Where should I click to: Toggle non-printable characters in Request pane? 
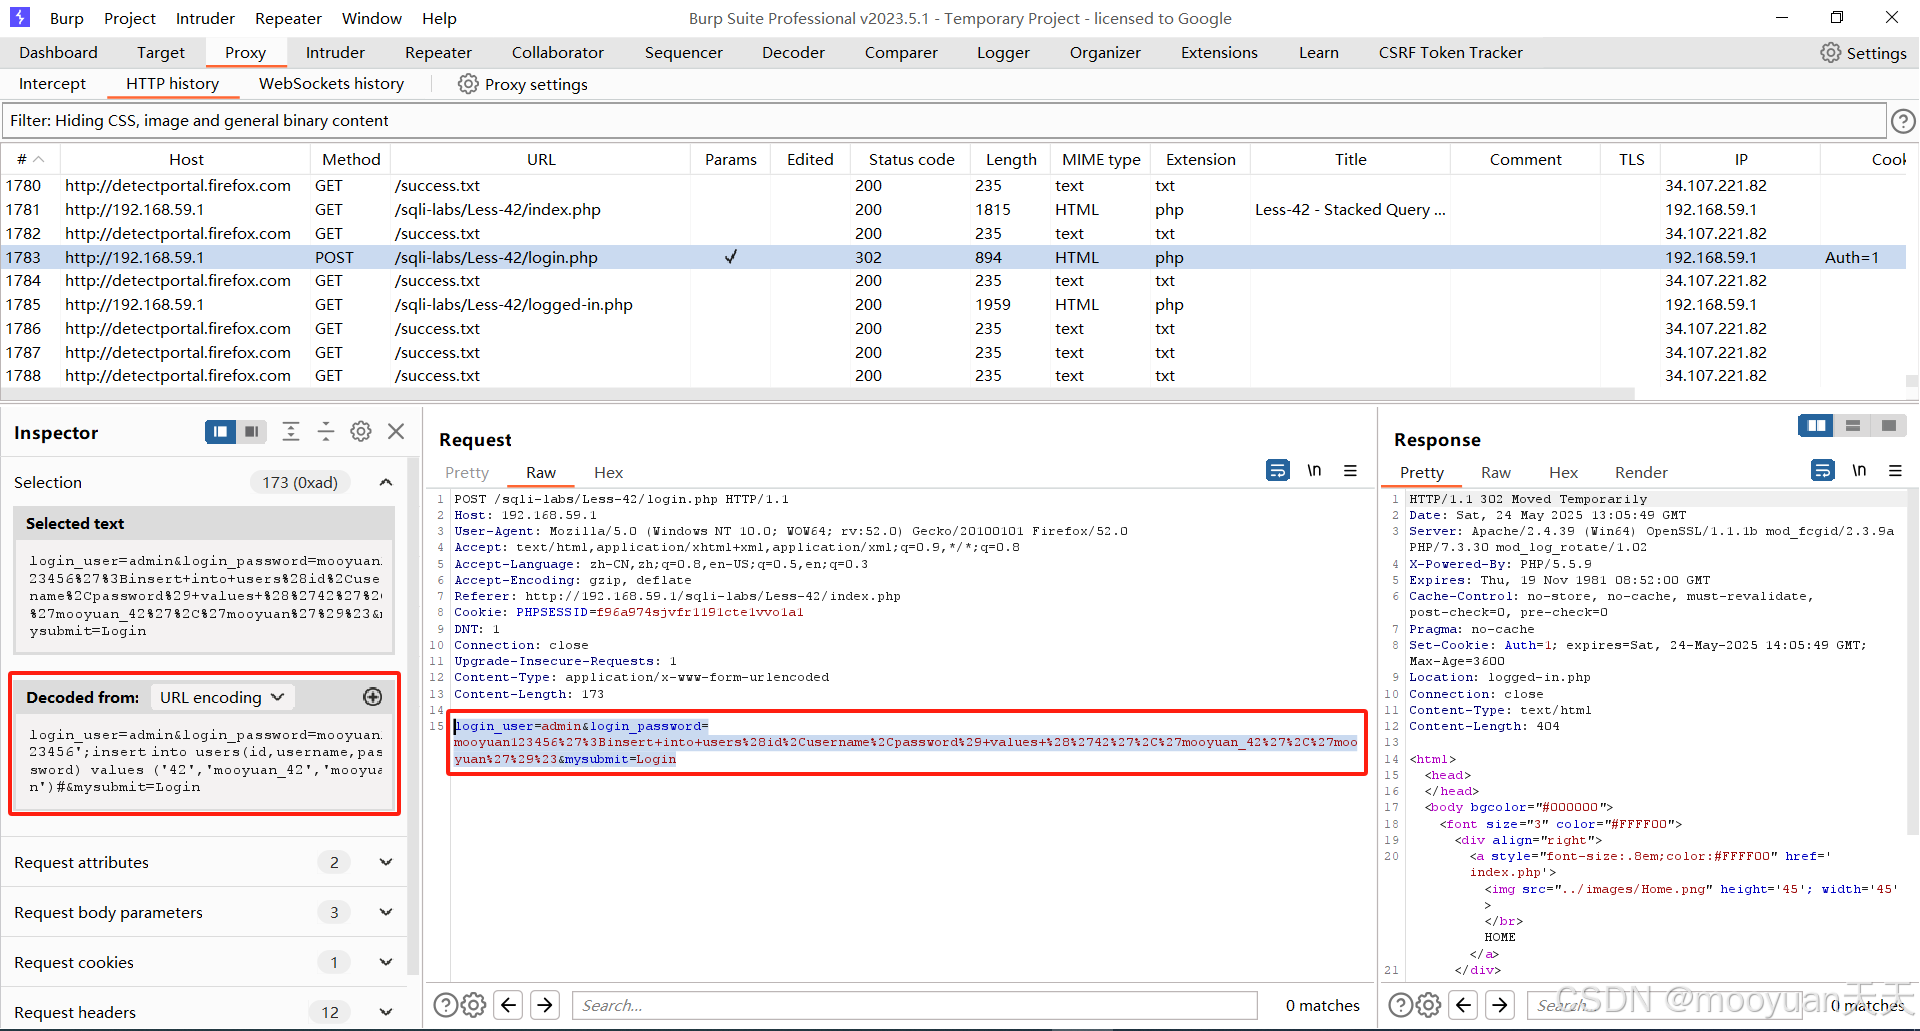point(1314,470)
